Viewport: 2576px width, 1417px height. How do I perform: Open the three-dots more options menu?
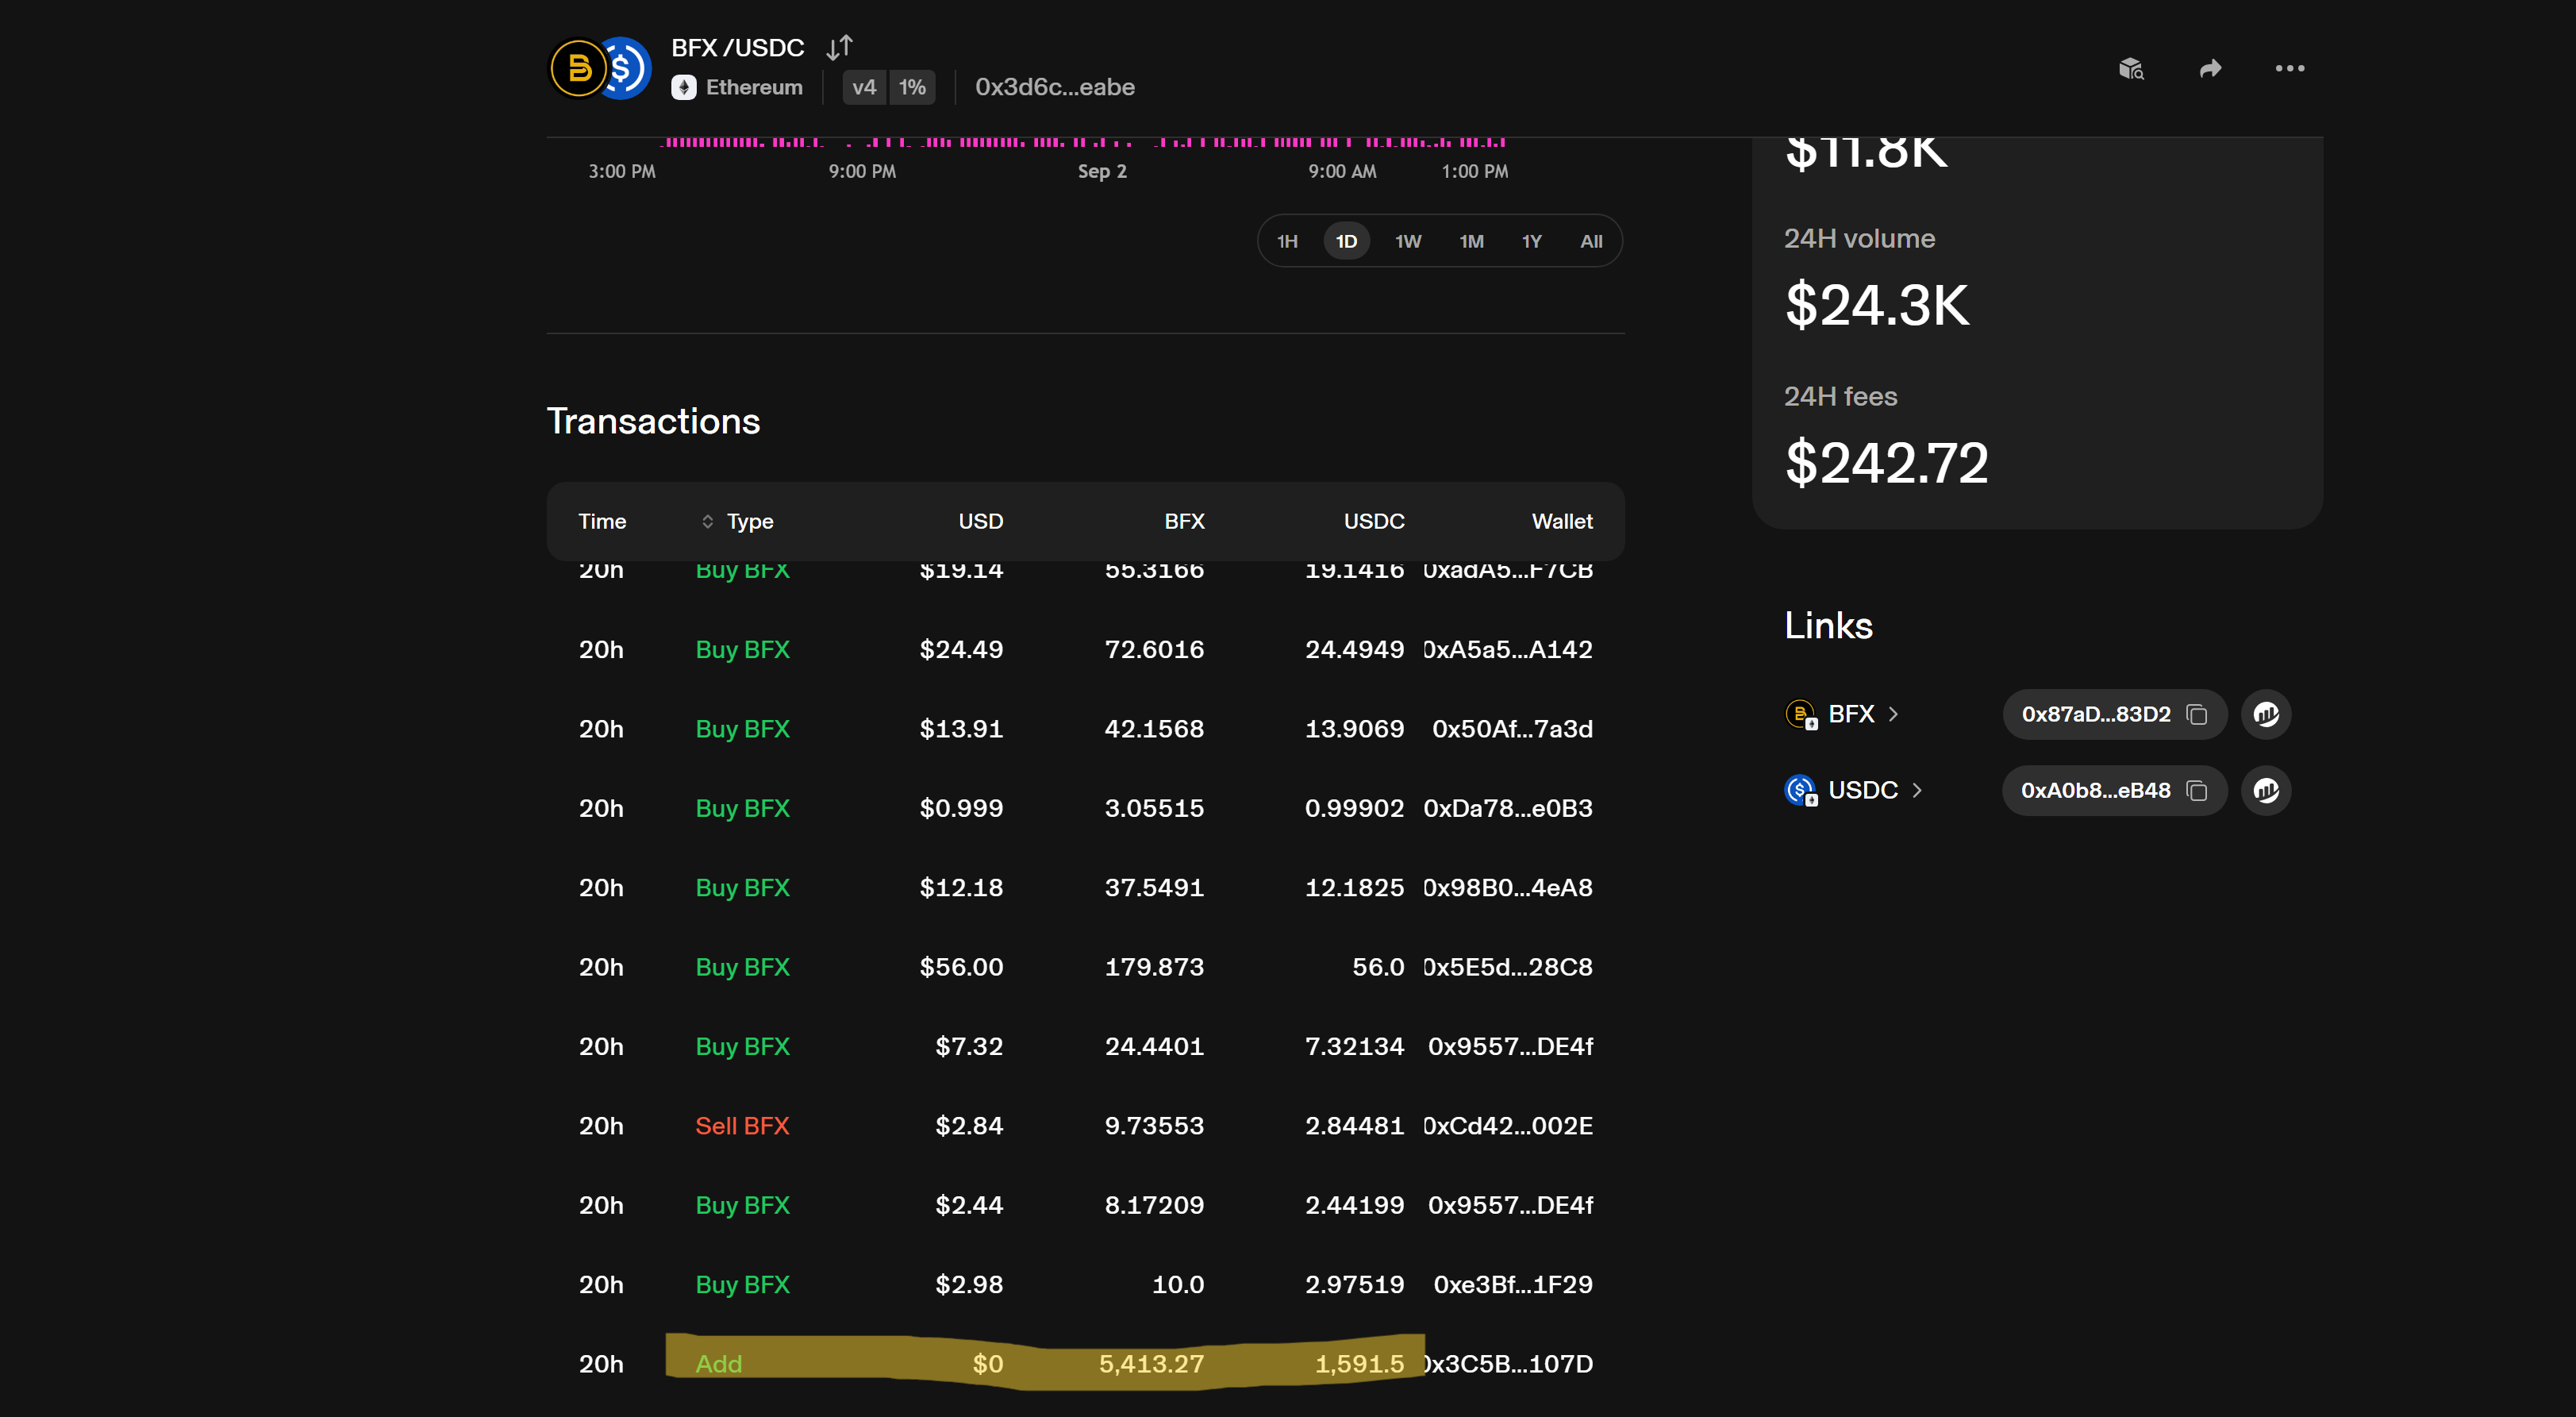(x=2290, y=68)
